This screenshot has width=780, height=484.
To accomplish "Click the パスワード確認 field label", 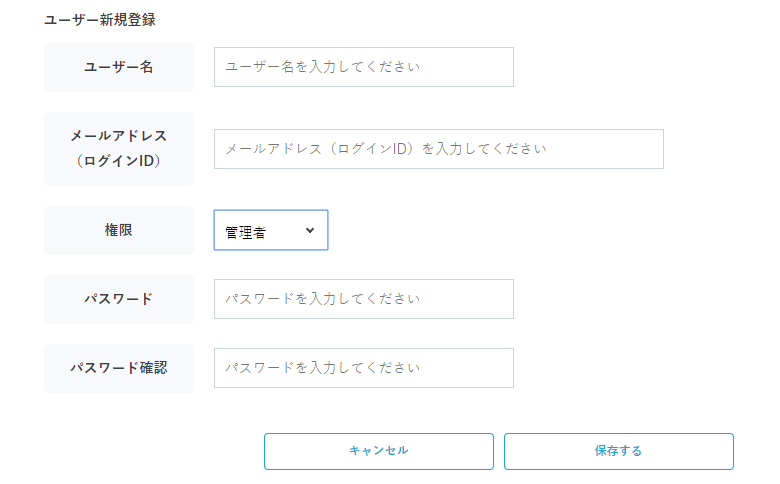I will [119, 368].
